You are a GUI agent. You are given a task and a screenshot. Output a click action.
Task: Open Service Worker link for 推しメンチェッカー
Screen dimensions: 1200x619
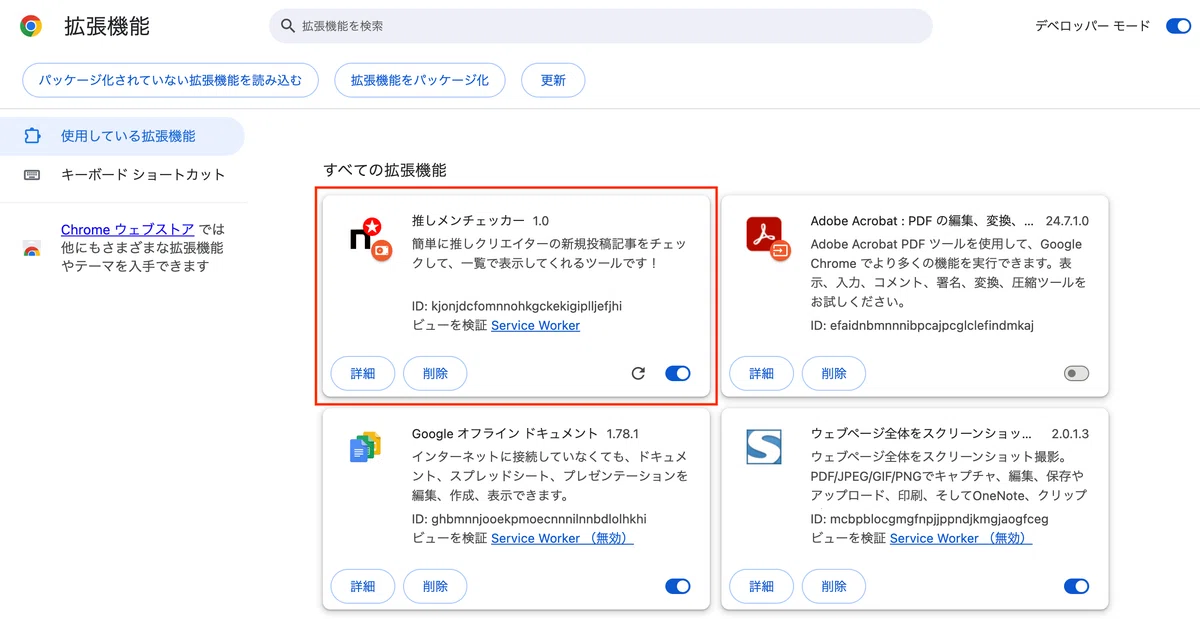(x=535, y=326)
